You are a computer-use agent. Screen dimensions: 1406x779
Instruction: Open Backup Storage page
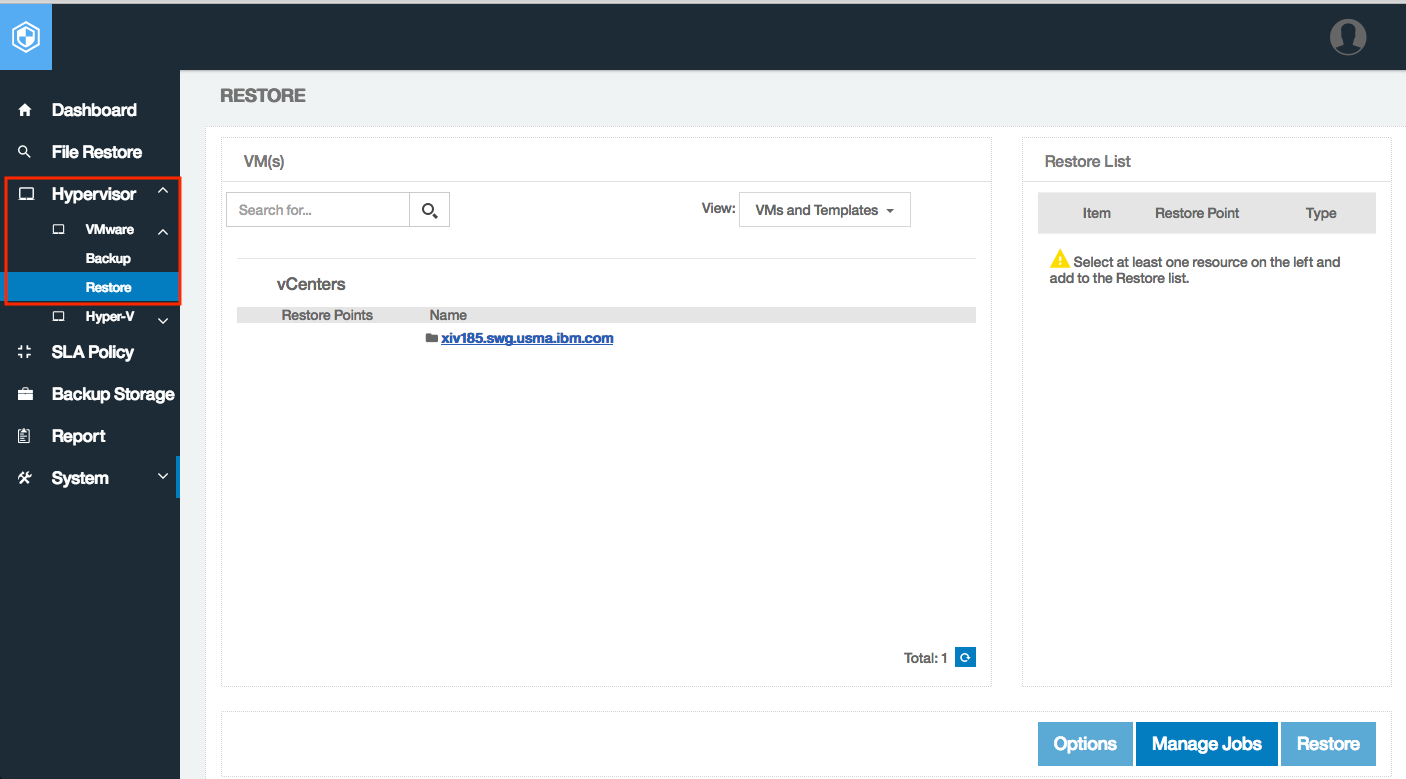[113, 394]
